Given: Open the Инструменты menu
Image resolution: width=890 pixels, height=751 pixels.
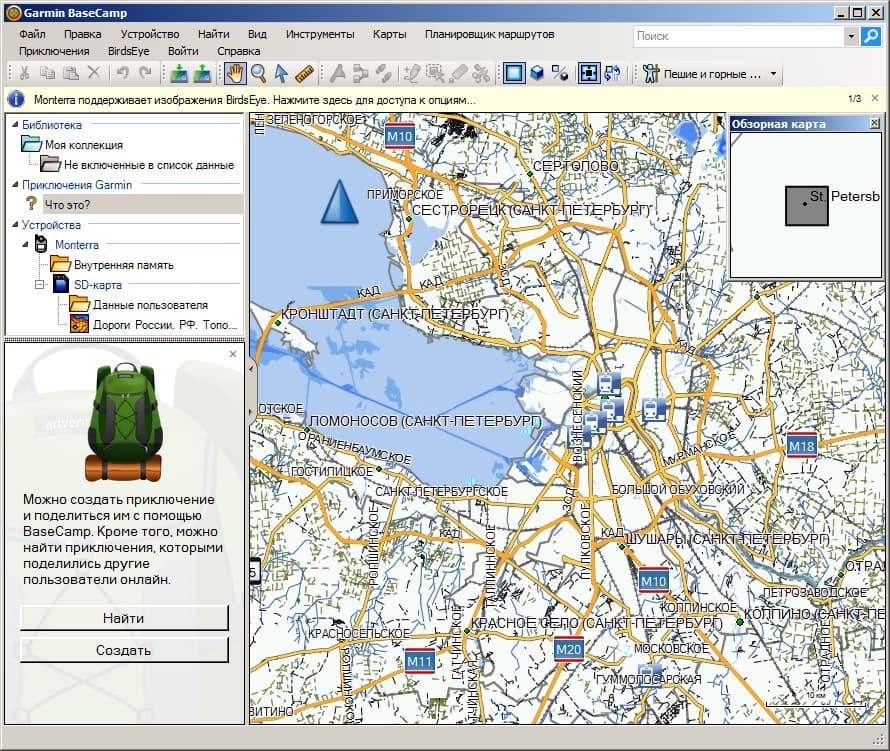Looking at the screenshot, I should (x=320, y=34).
